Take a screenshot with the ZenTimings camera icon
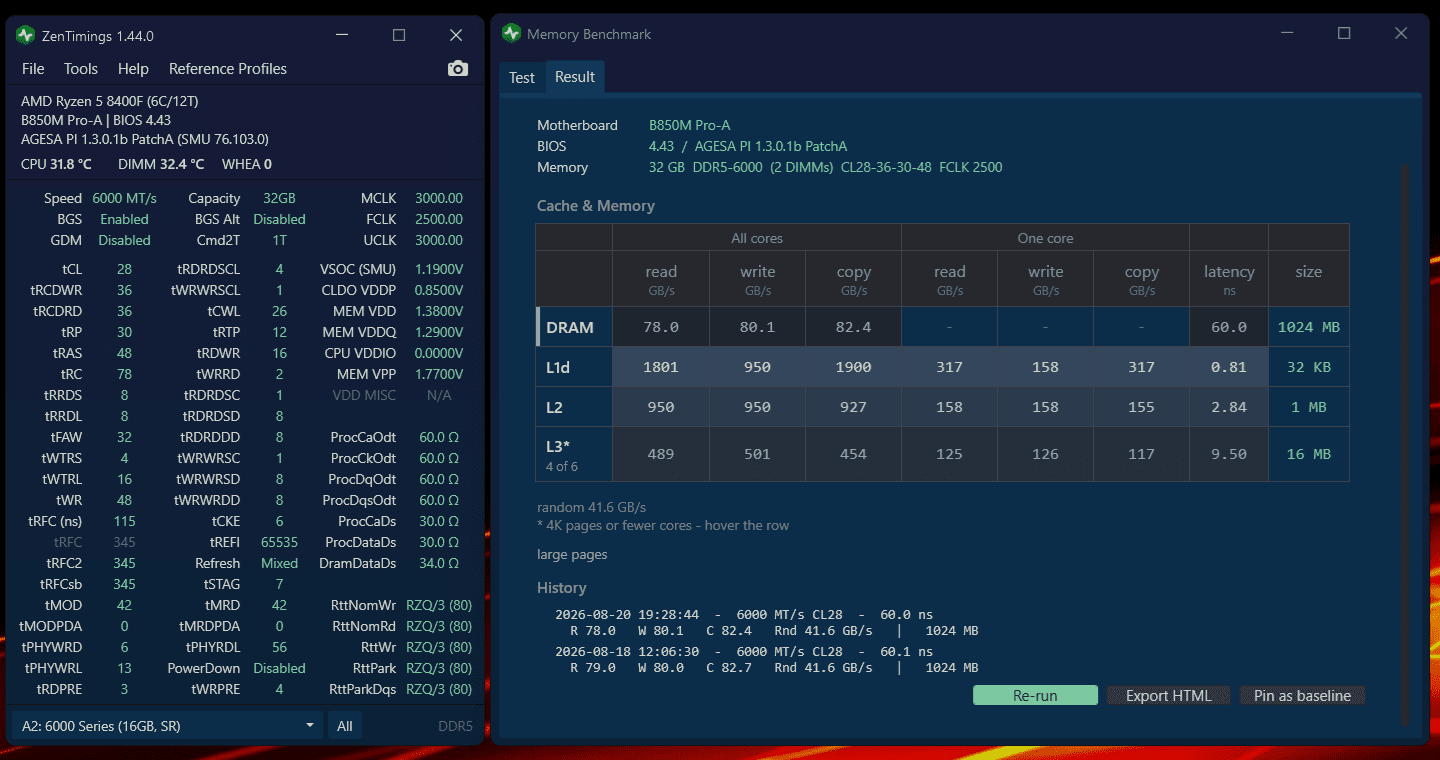The height and width of the screenshot is (760, 1440). (x=458, y=68)
